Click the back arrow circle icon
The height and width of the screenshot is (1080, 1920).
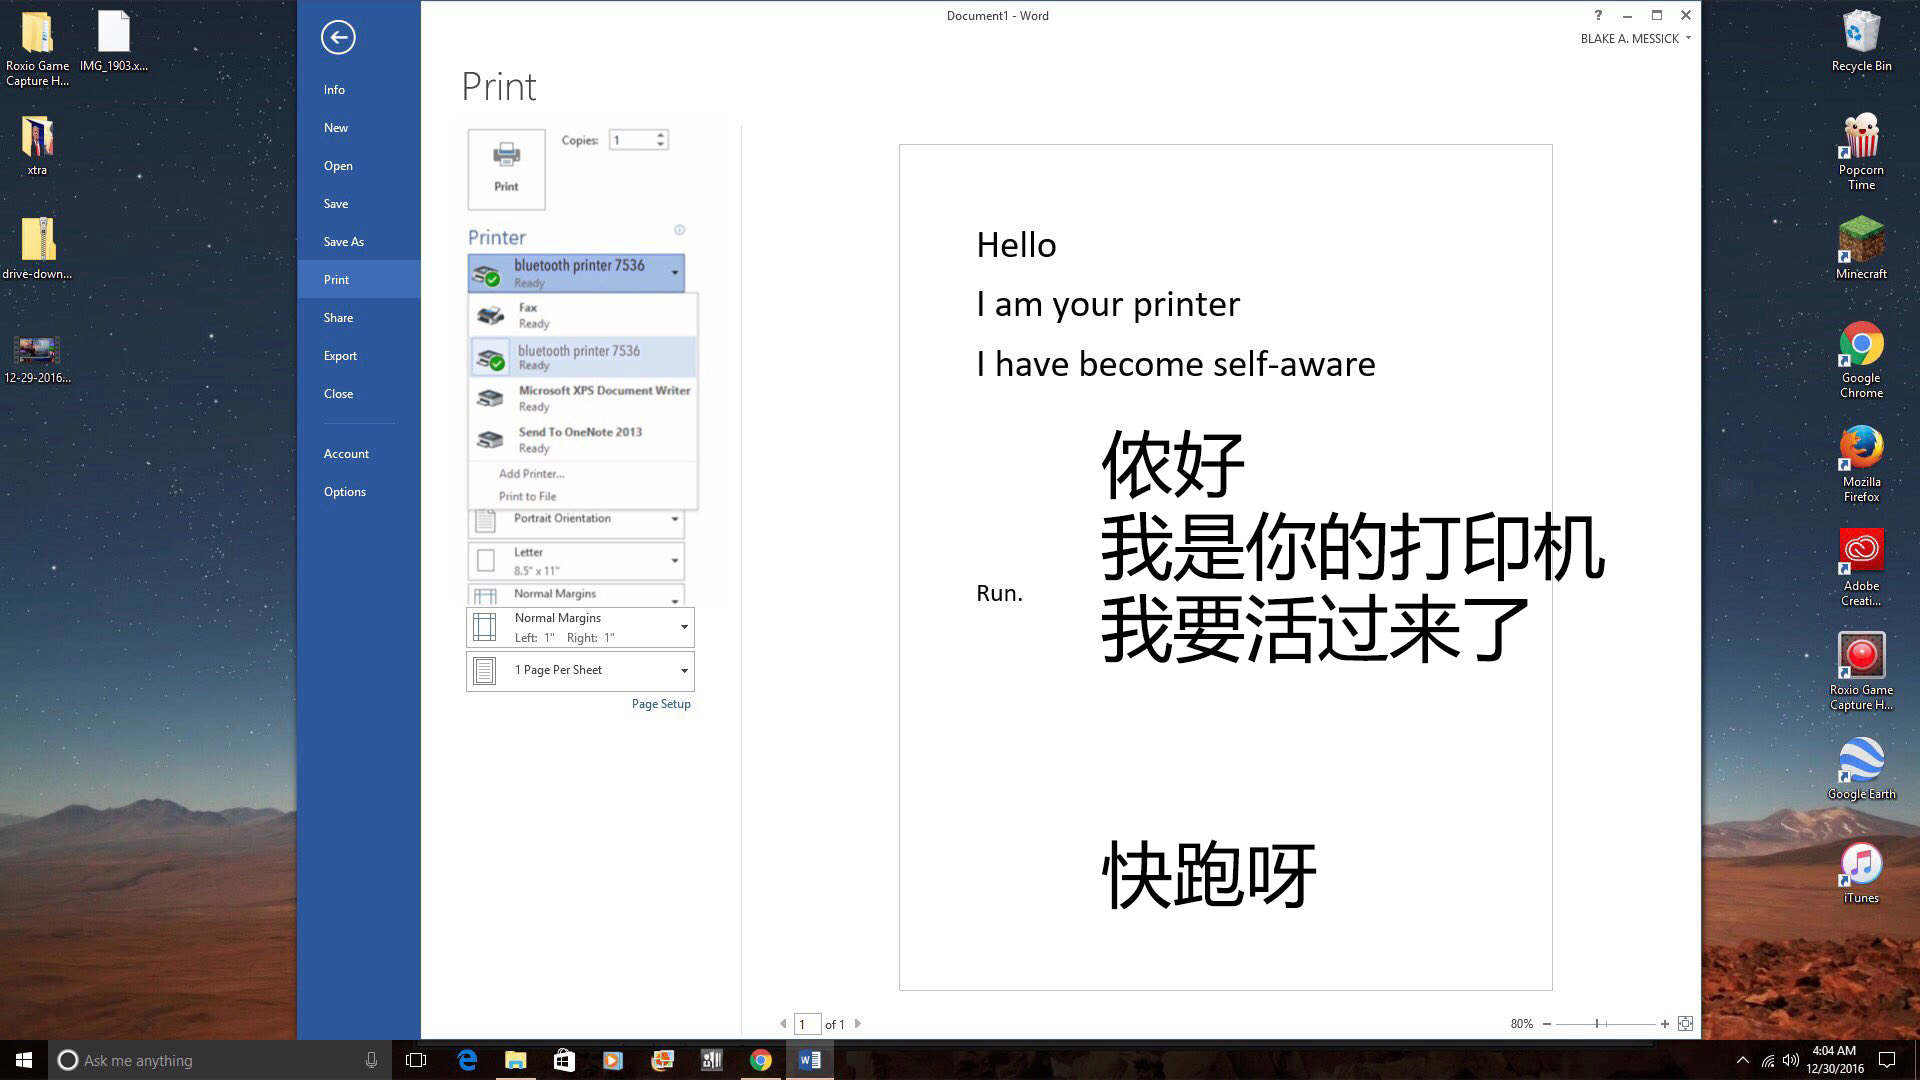click(x=338, y=38)
